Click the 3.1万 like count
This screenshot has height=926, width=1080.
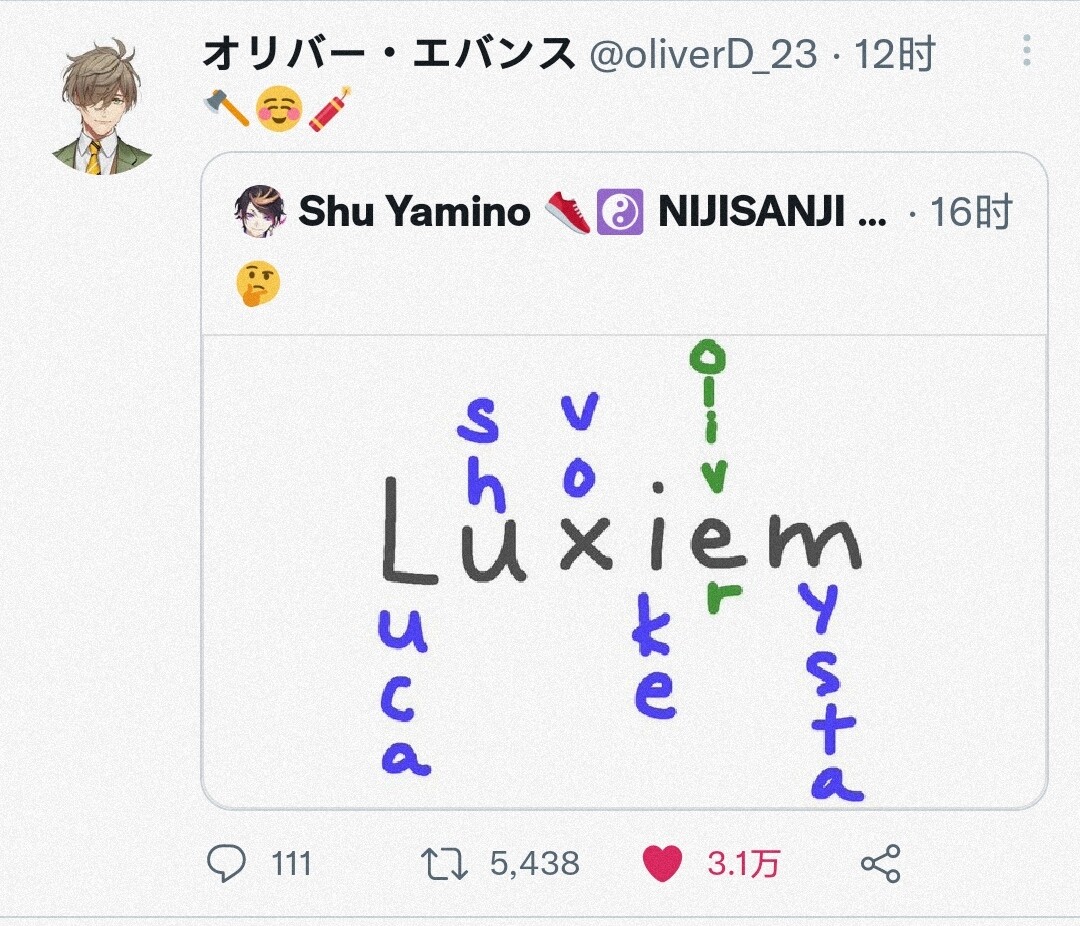tap(743, 864)
